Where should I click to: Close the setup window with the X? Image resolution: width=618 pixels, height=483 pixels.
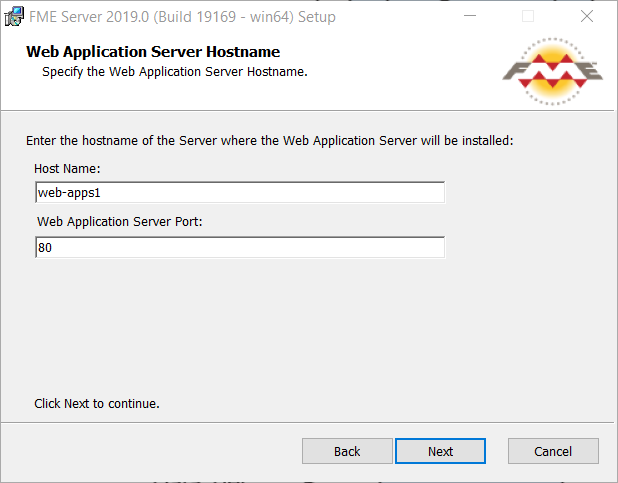587,17
